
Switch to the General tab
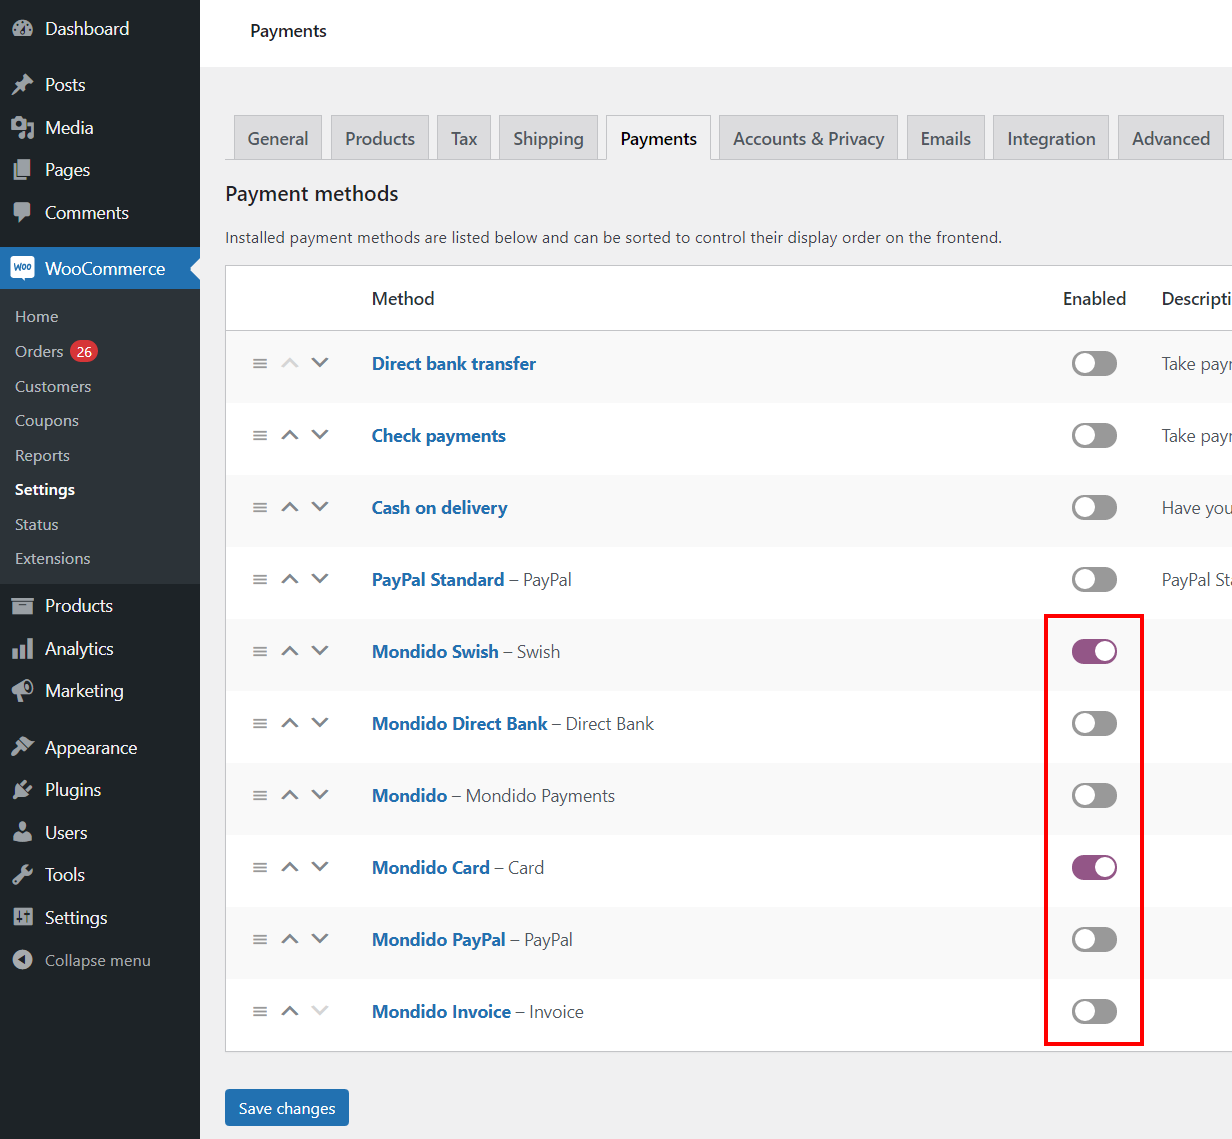pos(278,138)
